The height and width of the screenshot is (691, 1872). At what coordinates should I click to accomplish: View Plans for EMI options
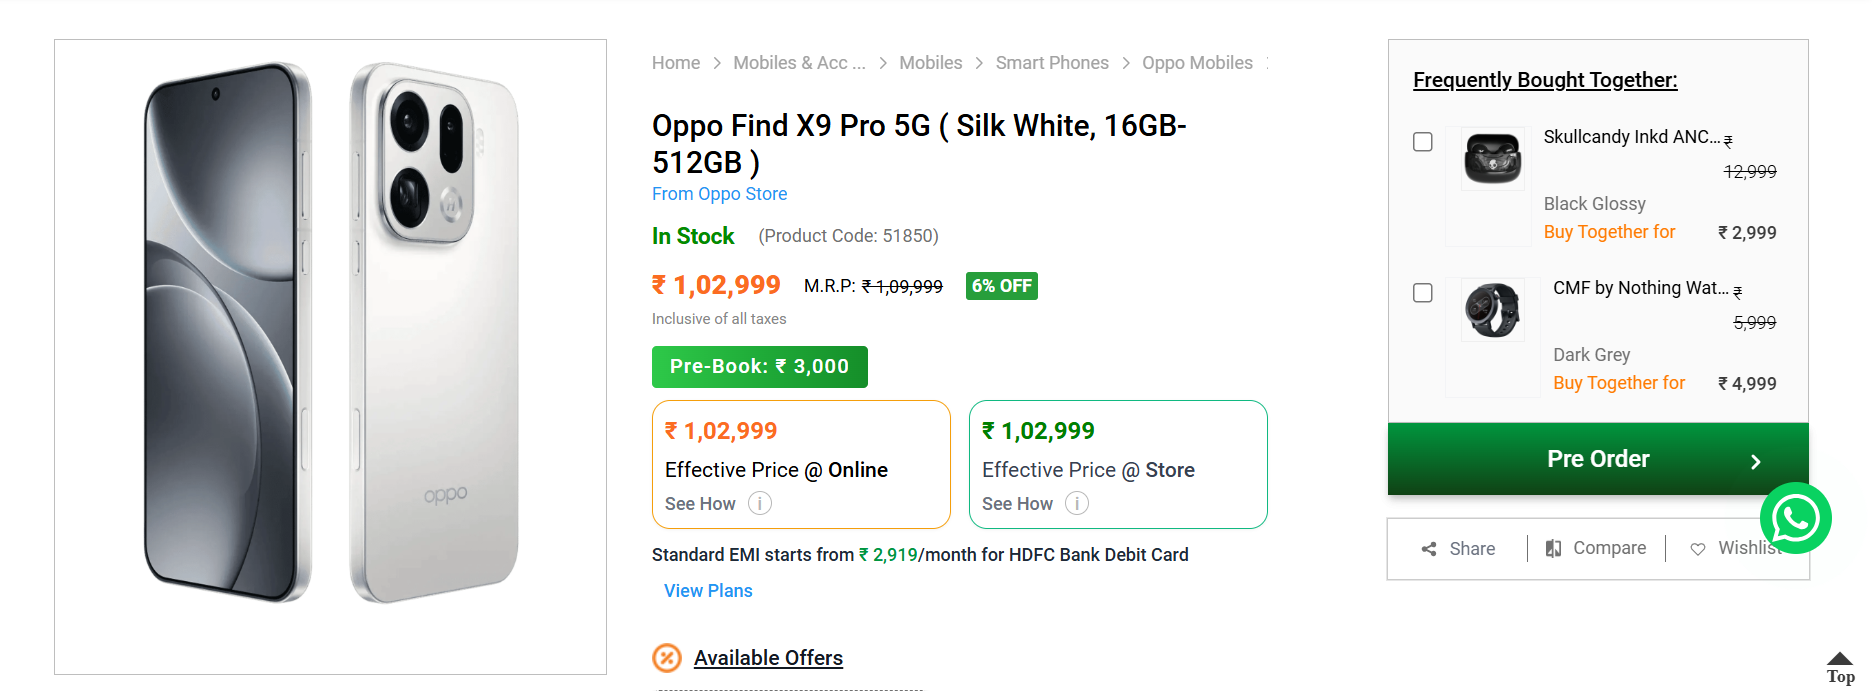pos(708,591)
